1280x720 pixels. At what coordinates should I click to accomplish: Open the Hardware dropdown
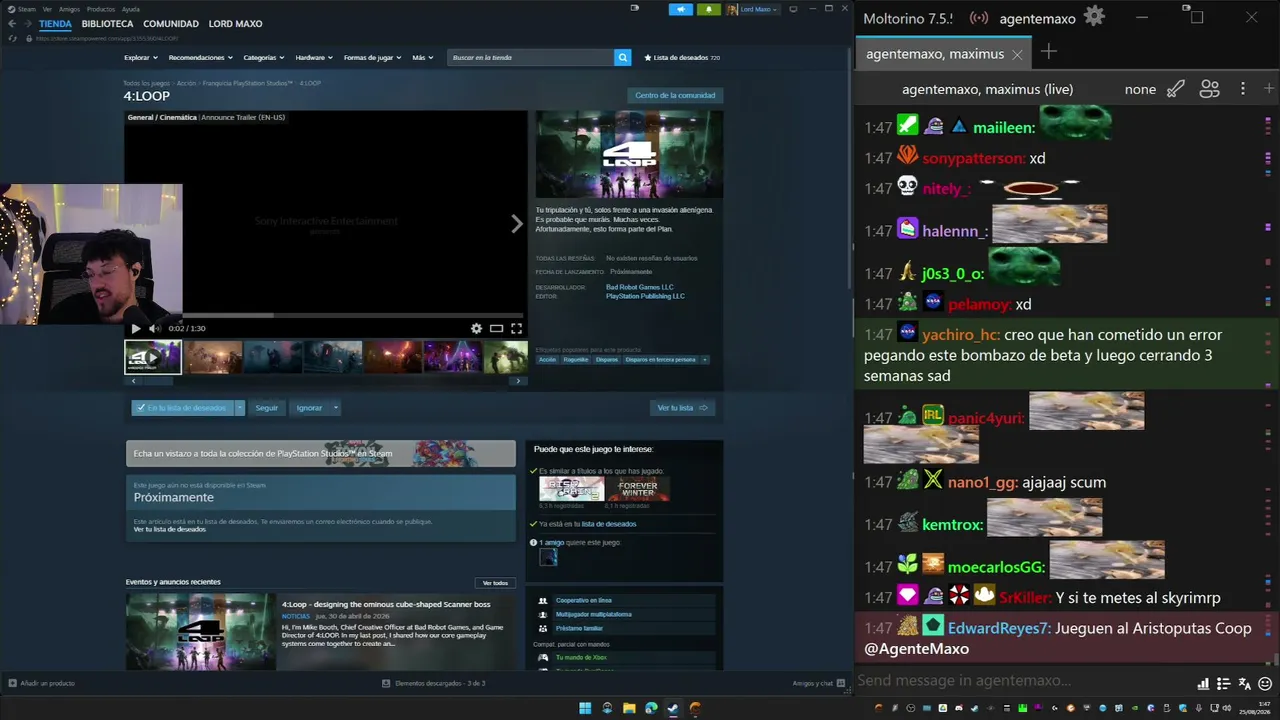point(314,58)
